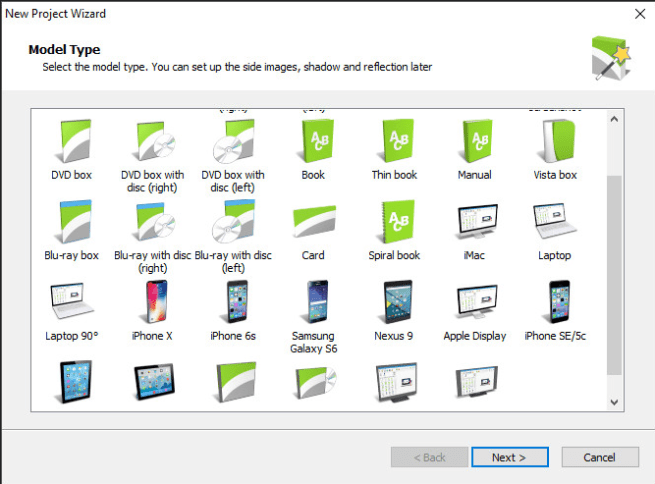Select the Book model type

[x=313, y=150]
